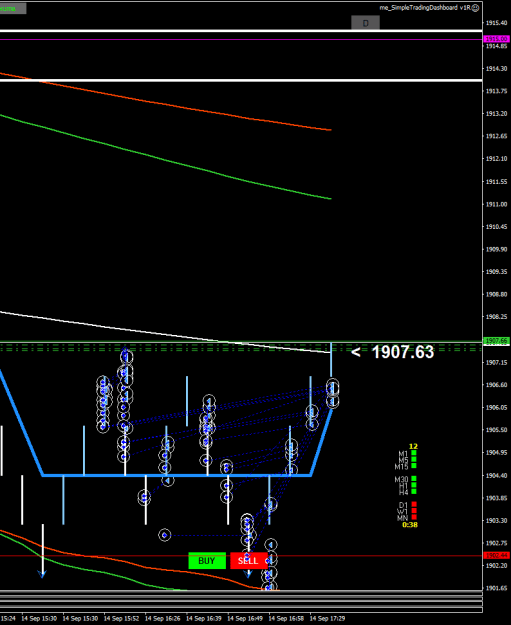Click the gray D button at top

pyautogui.click(x=365, y=23)
